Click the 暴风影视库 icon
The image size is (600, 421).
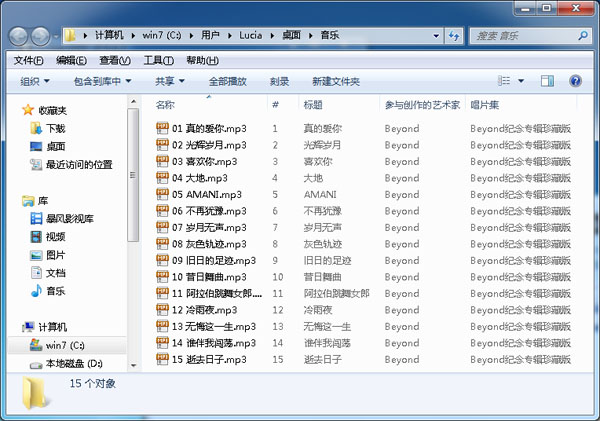[x=36, y=219]
